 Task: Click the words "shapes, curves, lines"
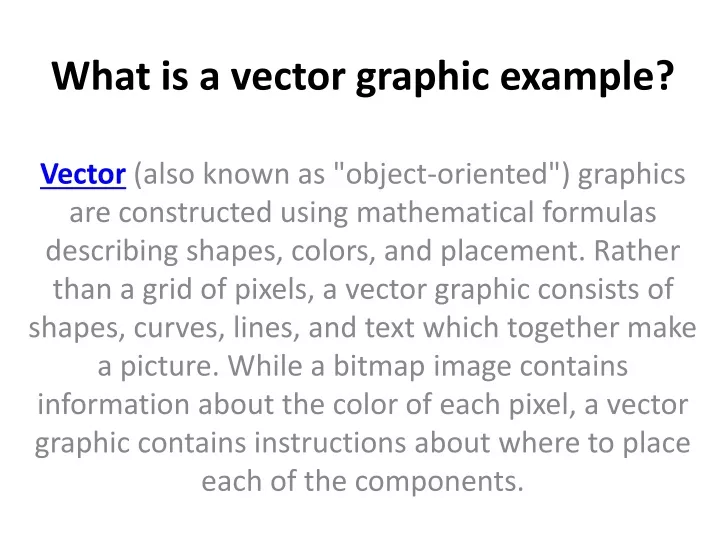point(146,328)
